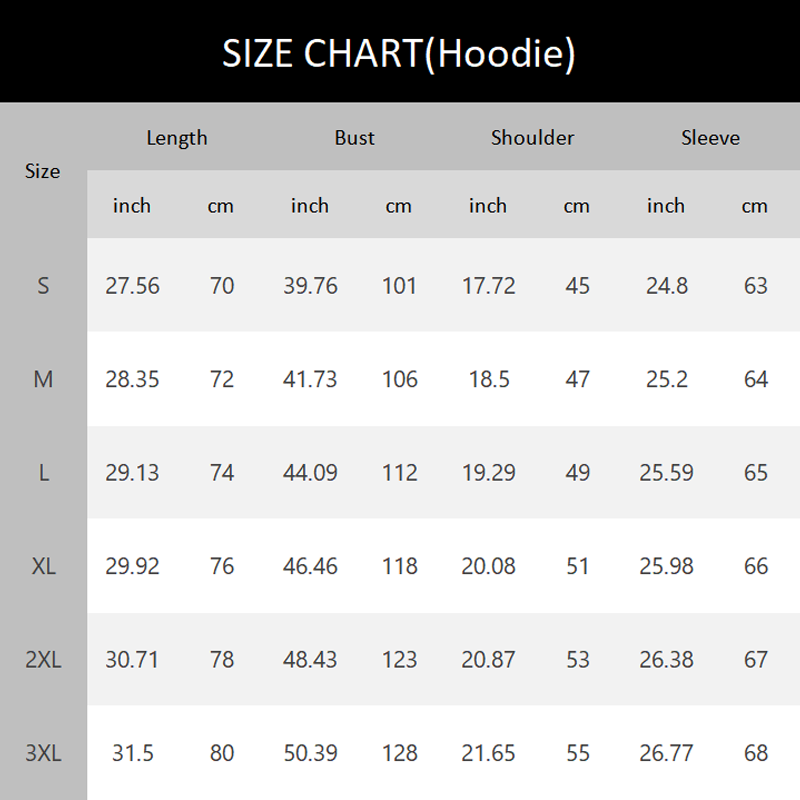Select the M size row label
800x800 pixels.
click(x=43, y=379)
